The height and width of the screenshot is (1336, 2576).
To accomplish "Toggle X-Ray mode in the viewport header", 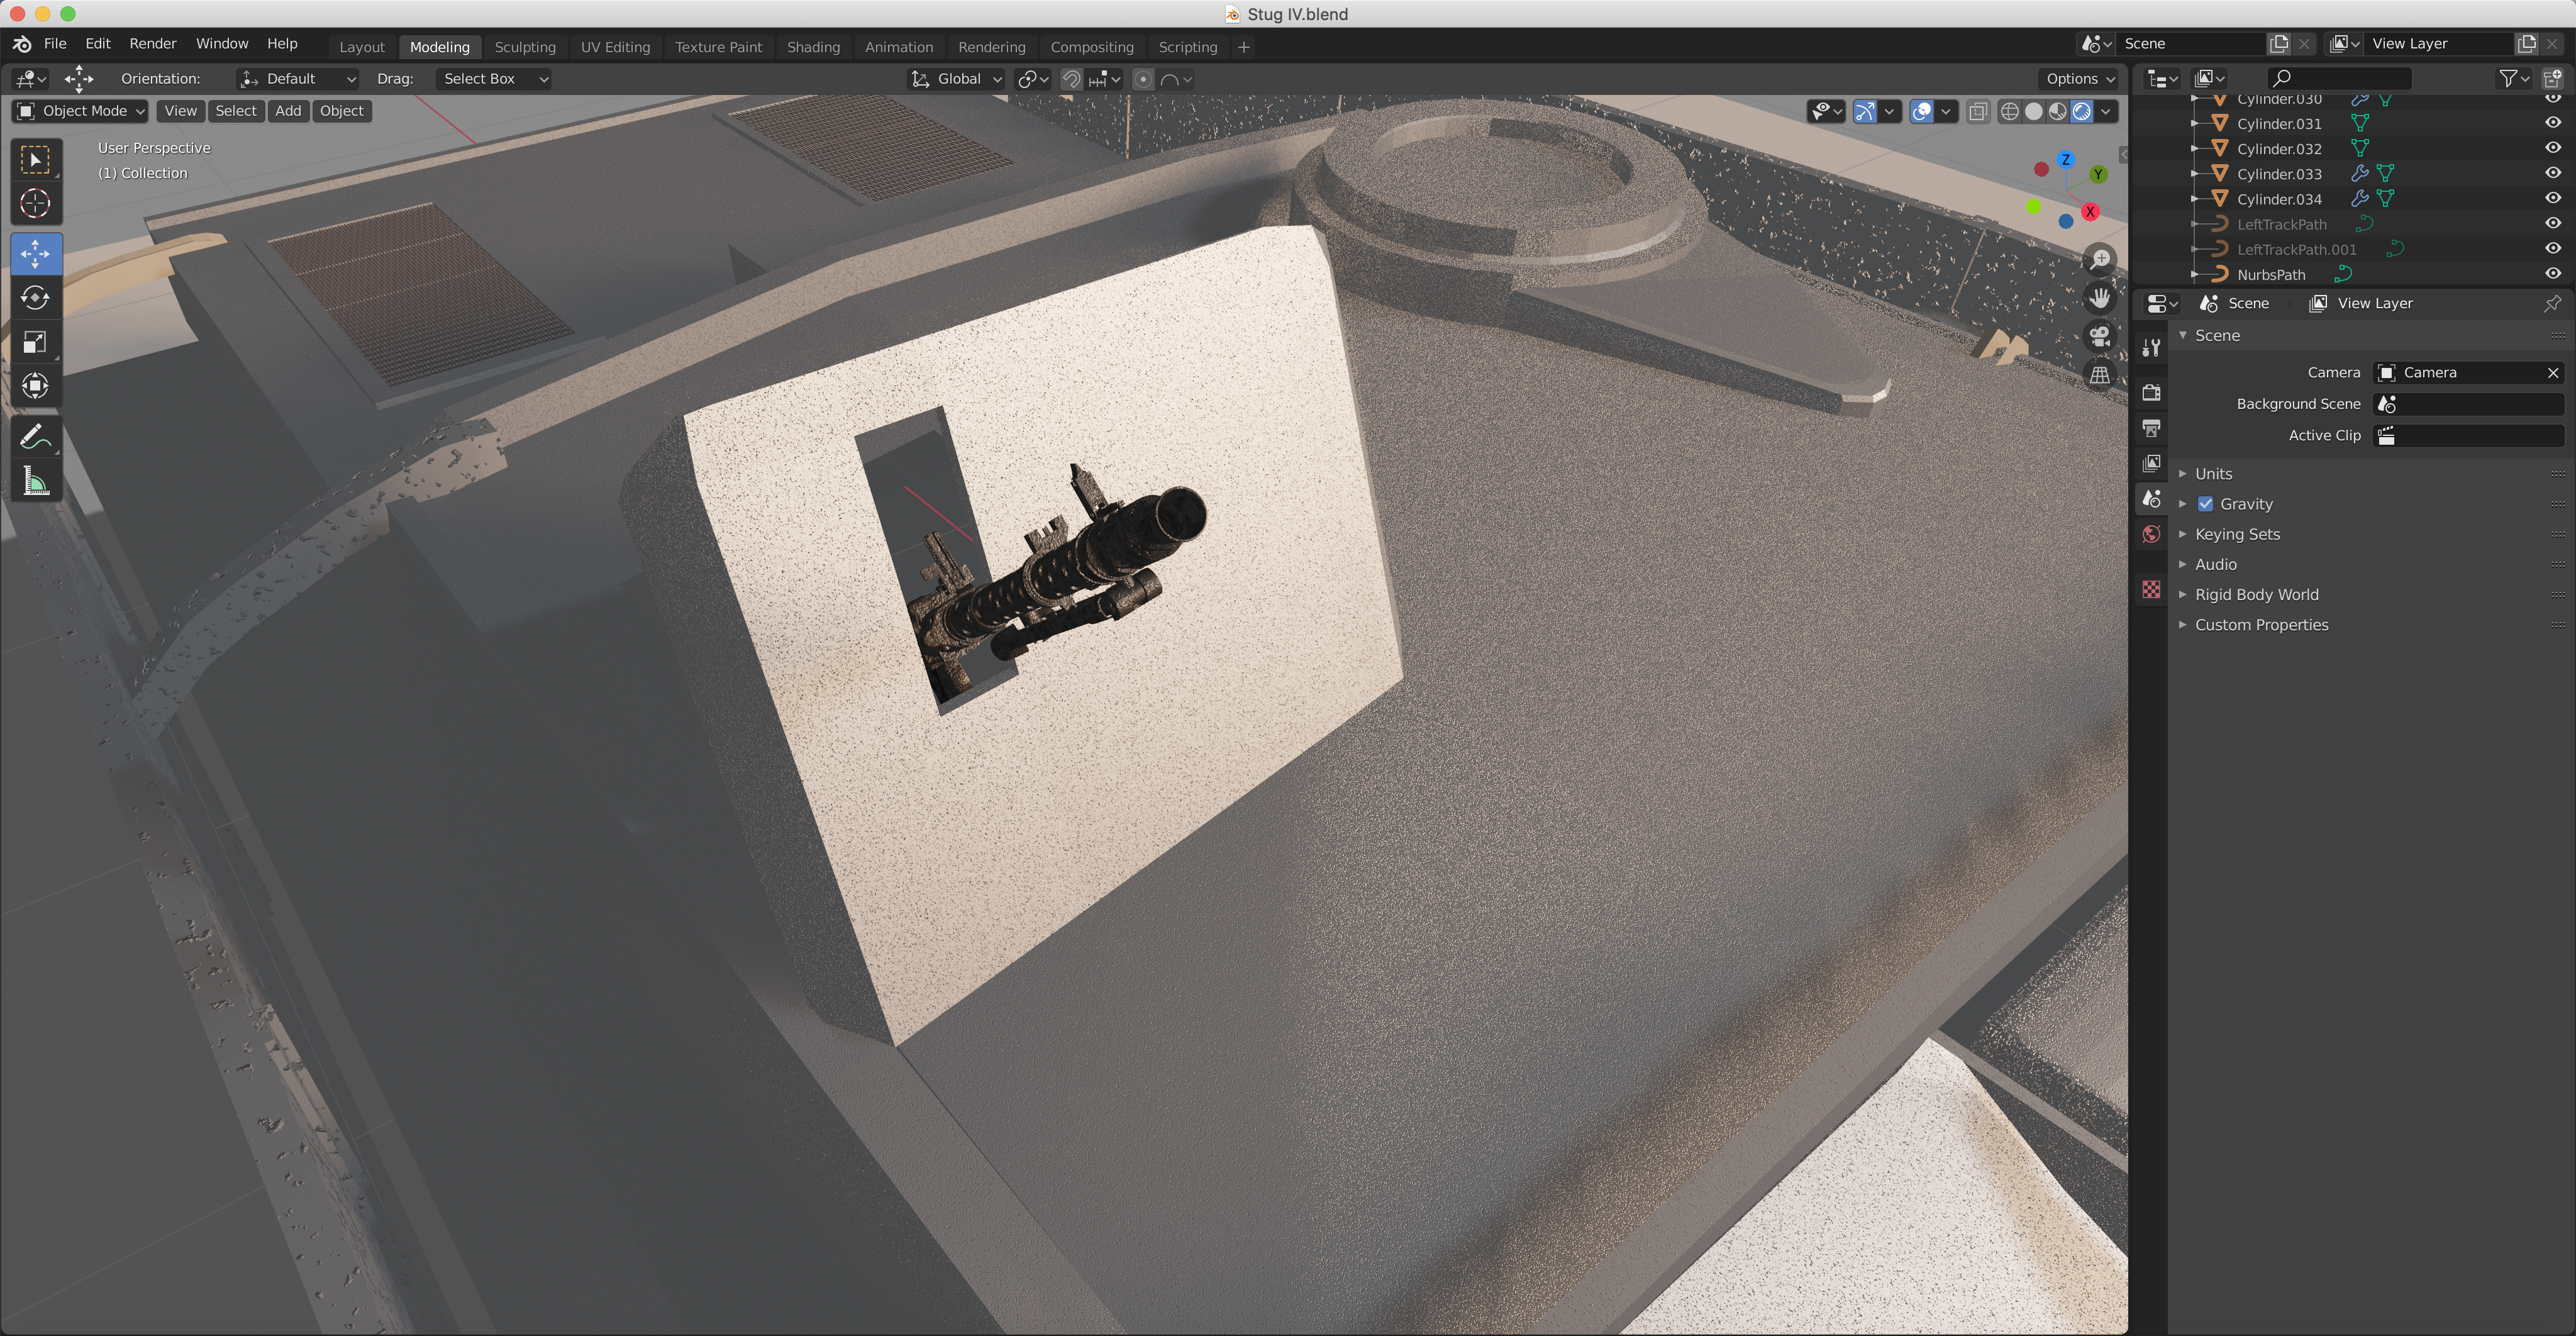I will pos(1978,111).
